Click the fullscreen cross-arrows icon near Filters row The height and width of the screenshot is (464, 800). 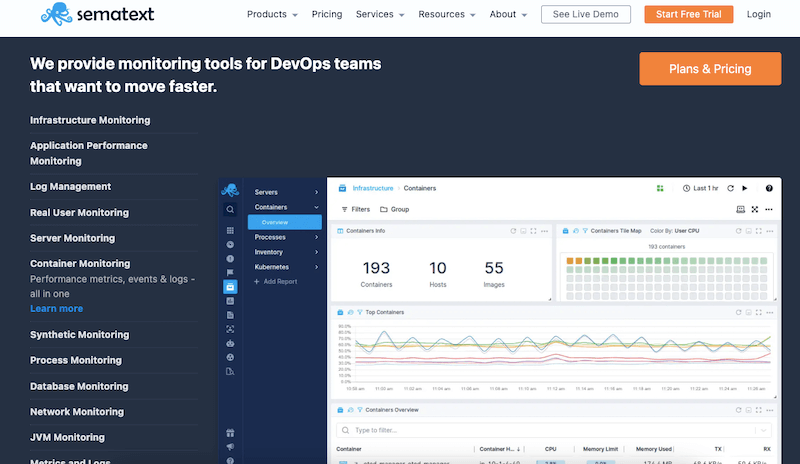point(755,209)
